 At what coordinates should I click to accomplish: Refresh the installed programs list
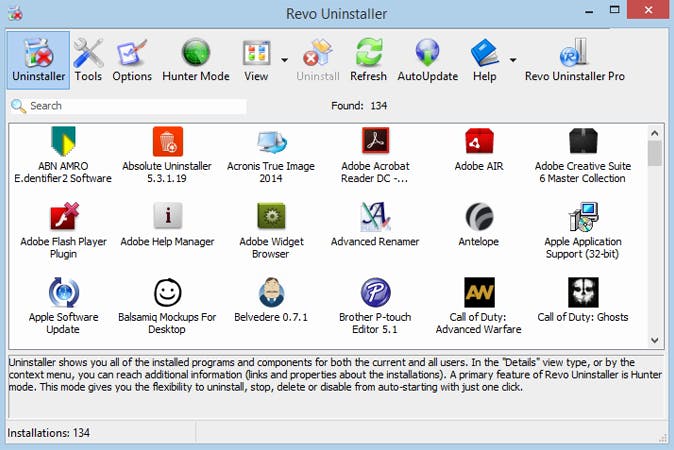point(368,60)
